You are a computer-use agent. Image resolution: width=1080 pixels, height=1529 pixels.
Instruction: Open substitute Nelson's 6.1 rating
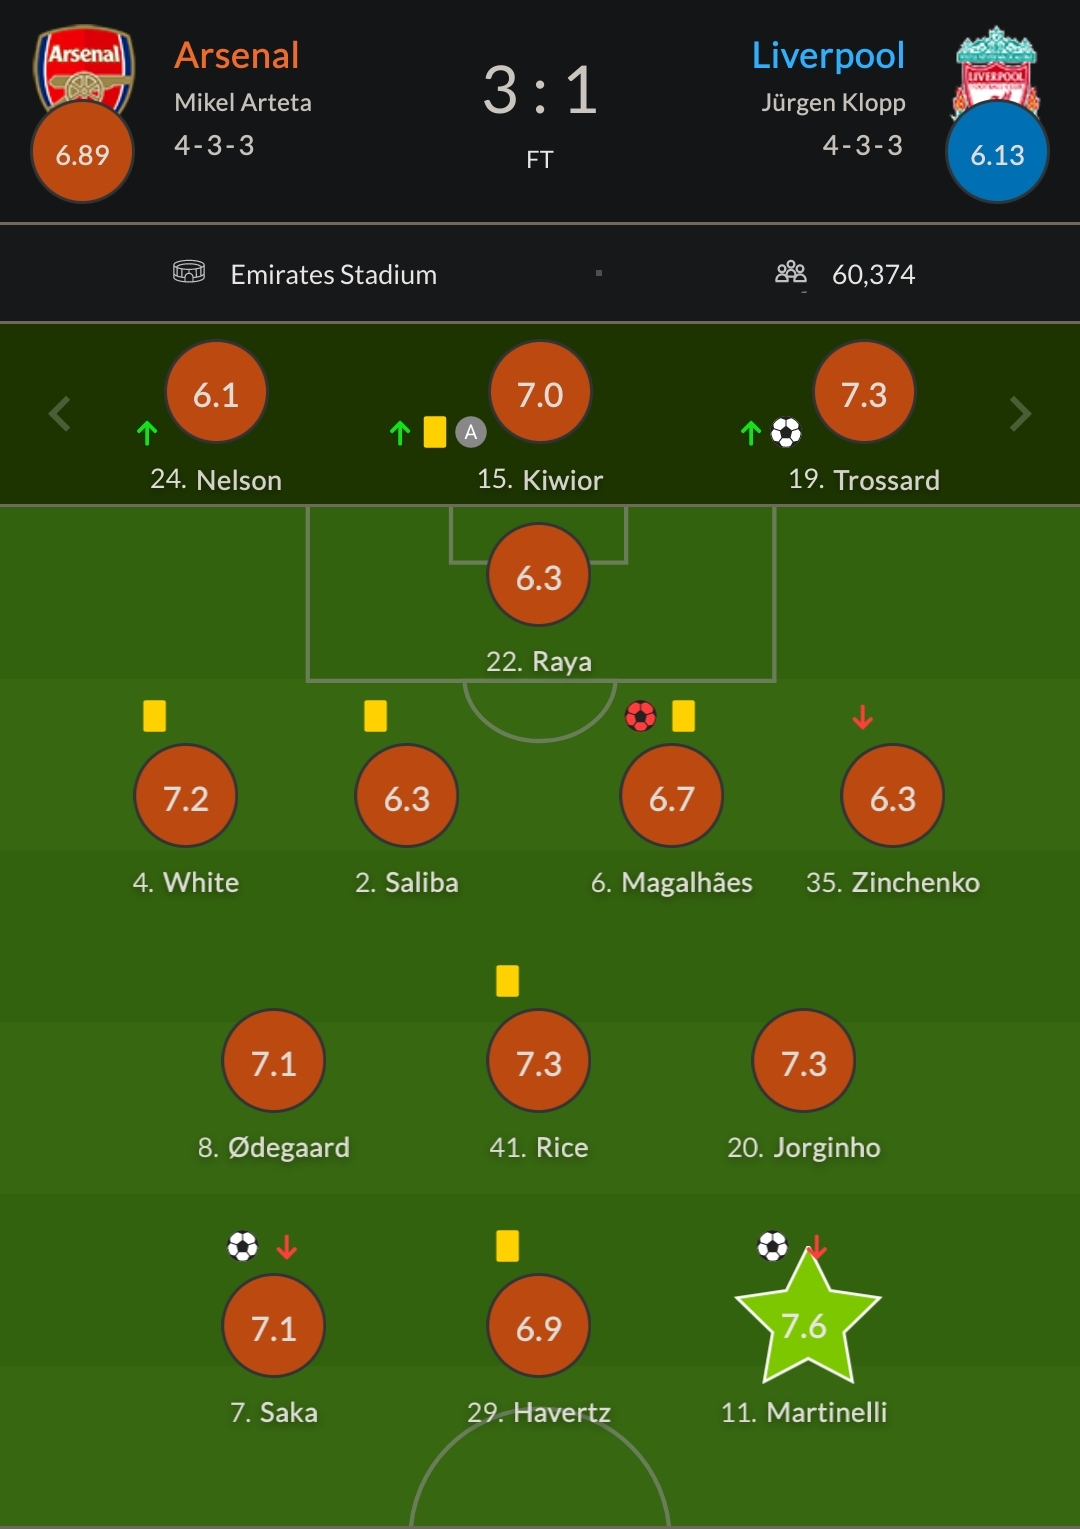click(216, 393)
